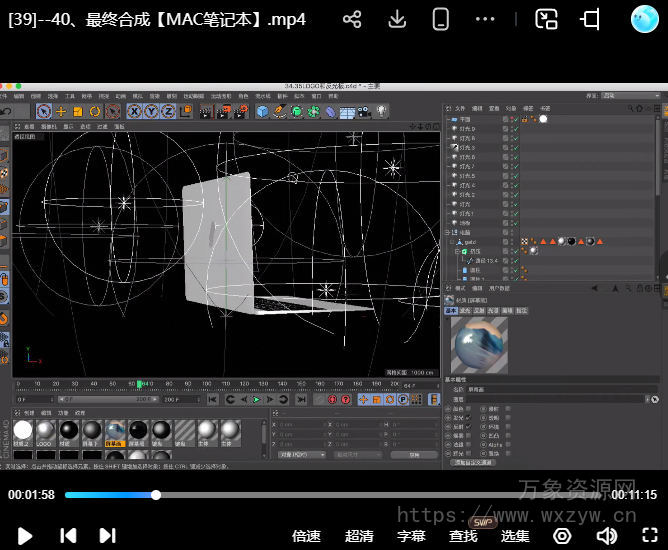Enter fullscreen mode
The image size is (668, 550).
click(648, 536)
